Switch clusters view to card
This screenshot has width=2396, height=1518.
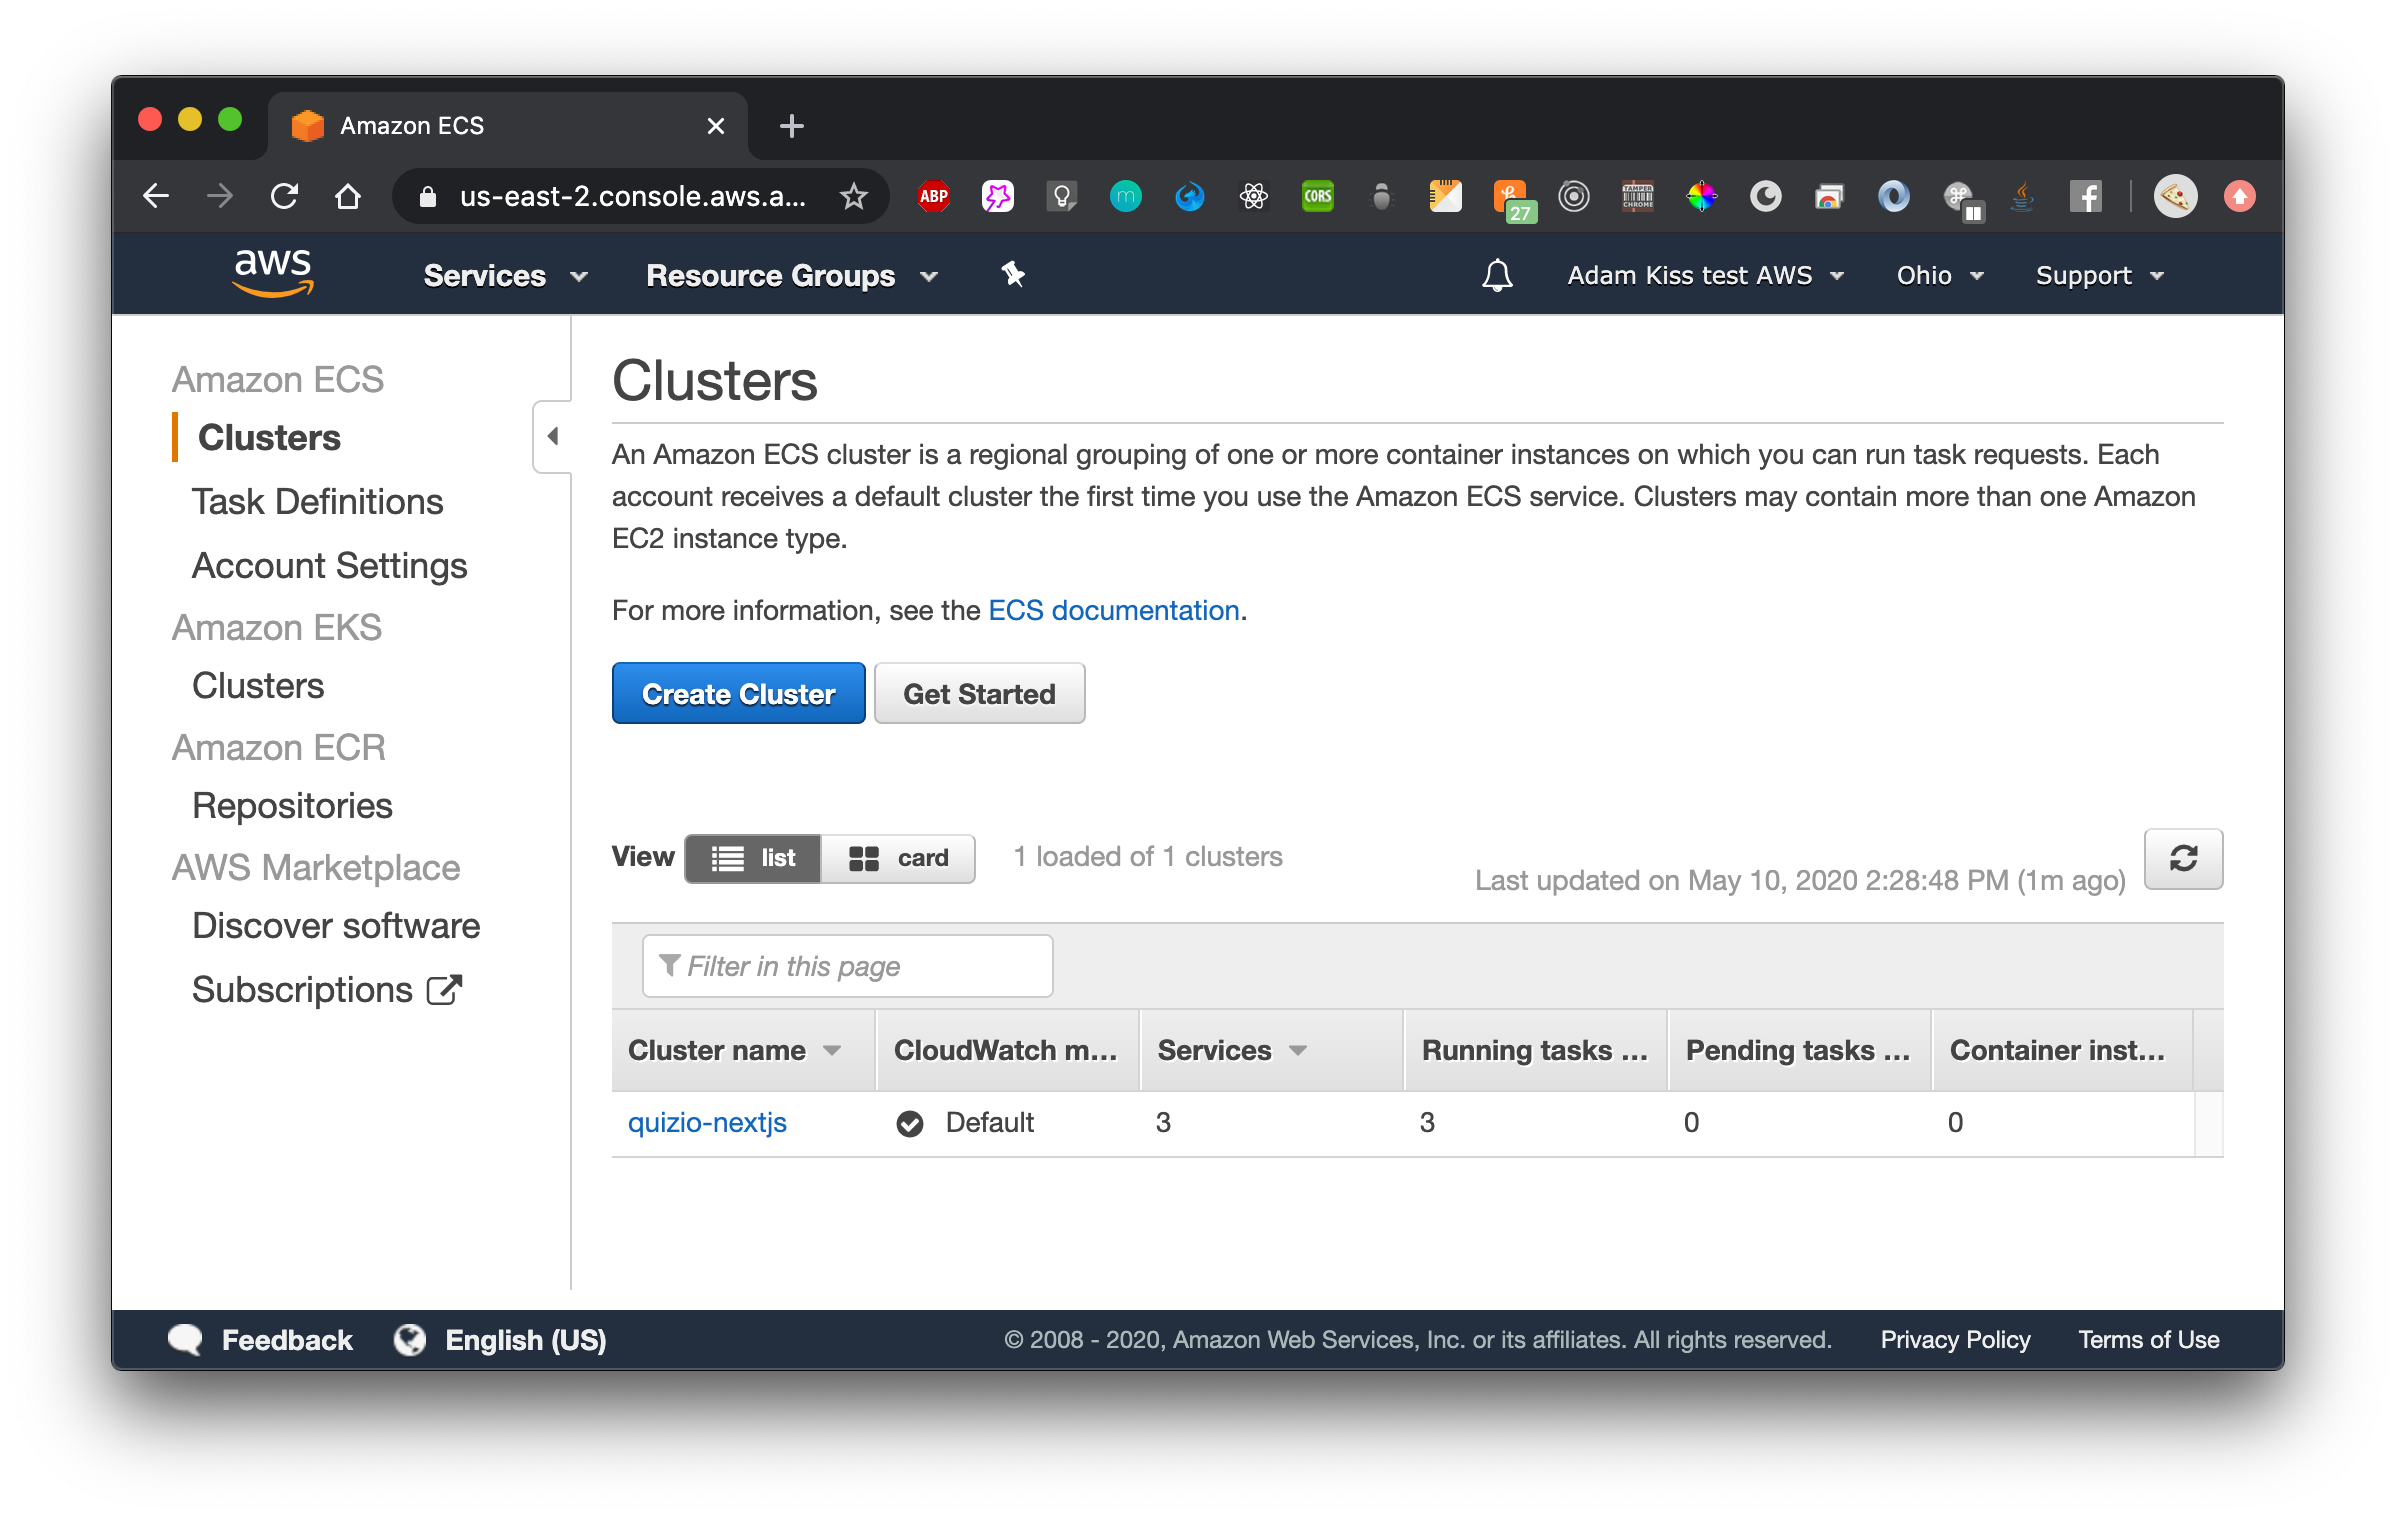(x=898, y=858)
